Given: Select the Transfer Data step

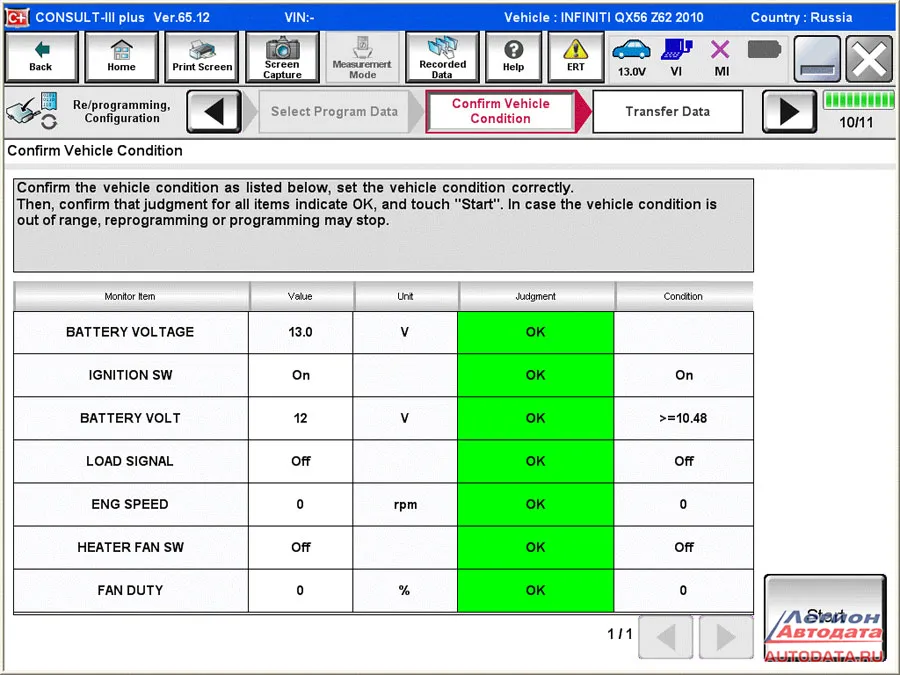Looking at the screenshot, I should coord(668,111).
